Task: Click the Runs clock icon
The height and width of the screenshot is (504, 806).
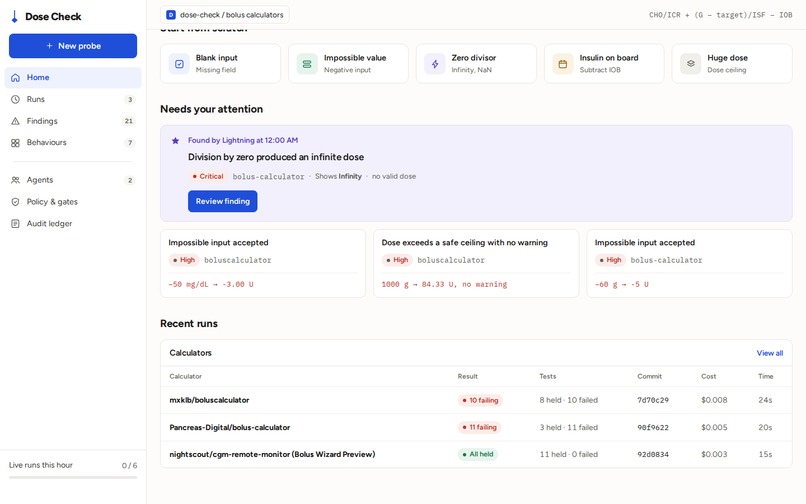Action: (x=15, y=99)
